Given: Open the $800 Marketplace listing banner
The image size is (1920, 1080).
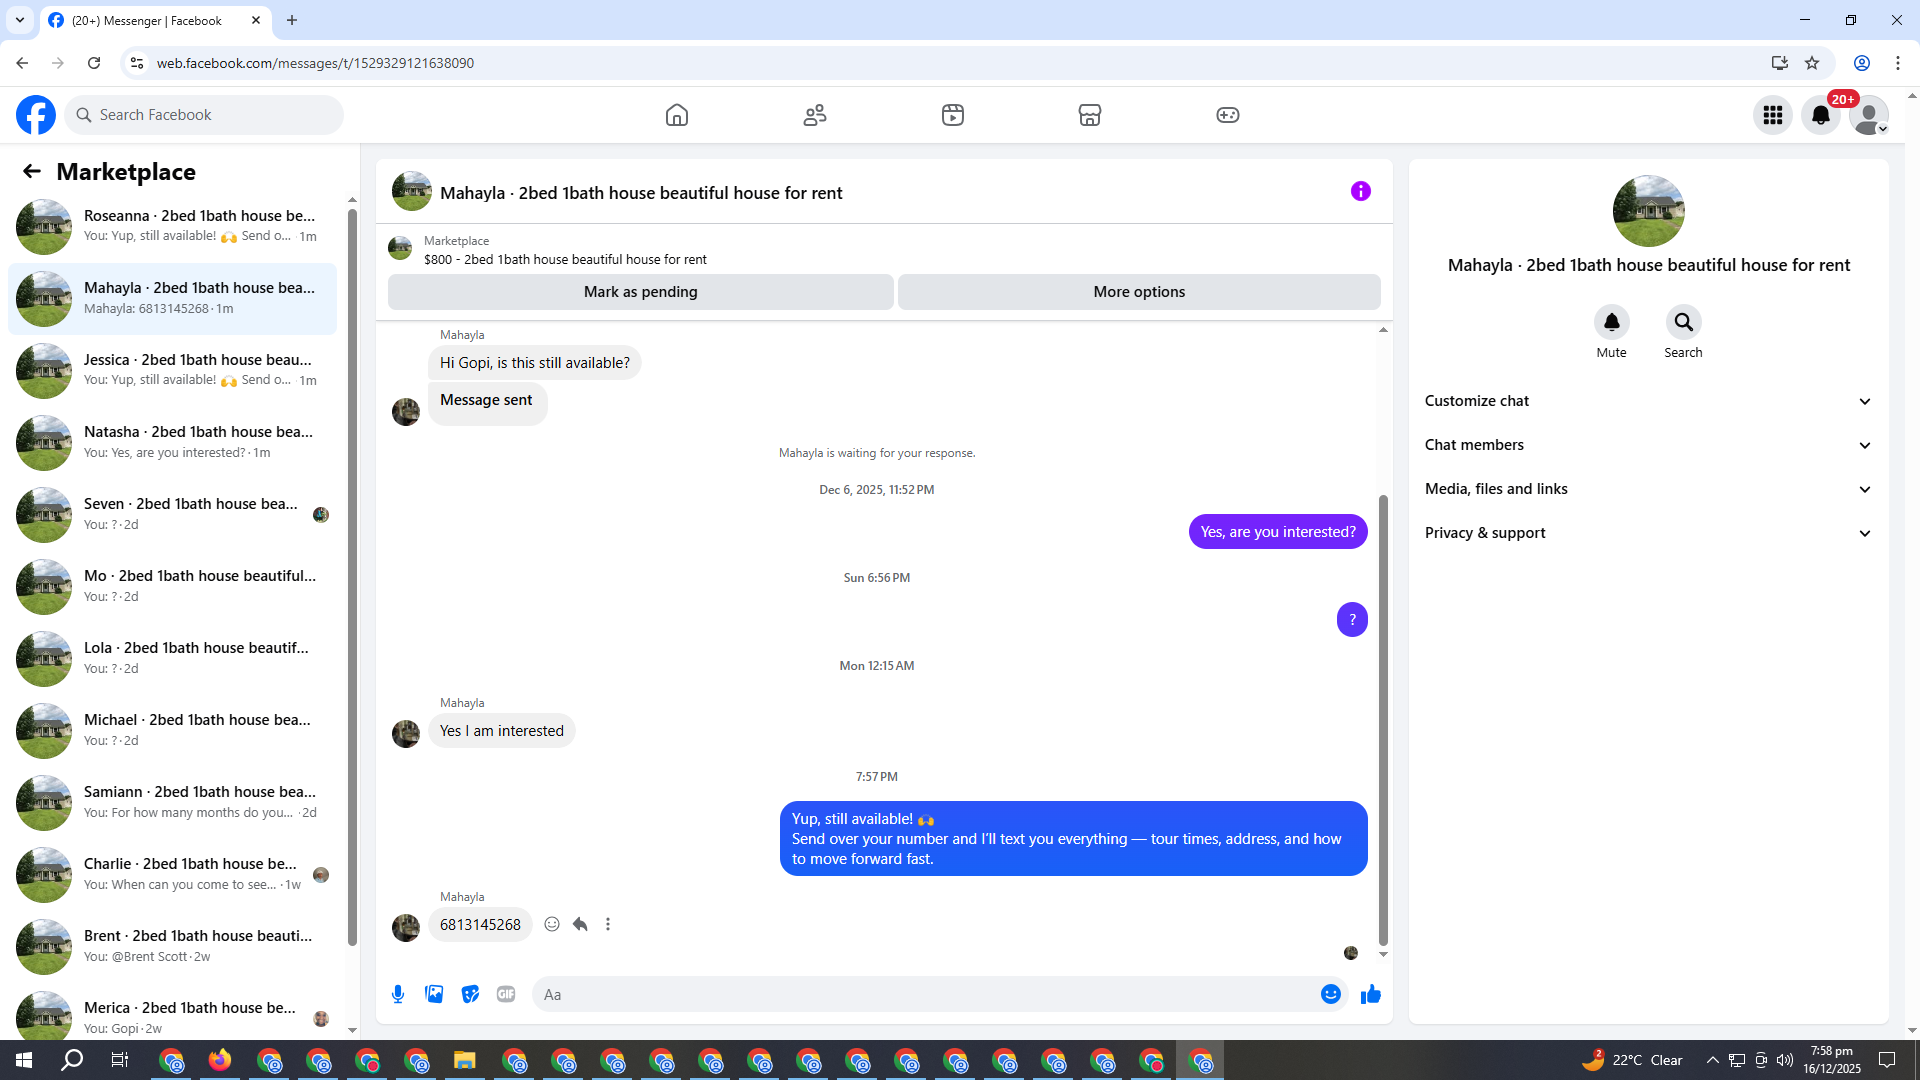Looking at the screenshot, I should click(x=884, y=250).
